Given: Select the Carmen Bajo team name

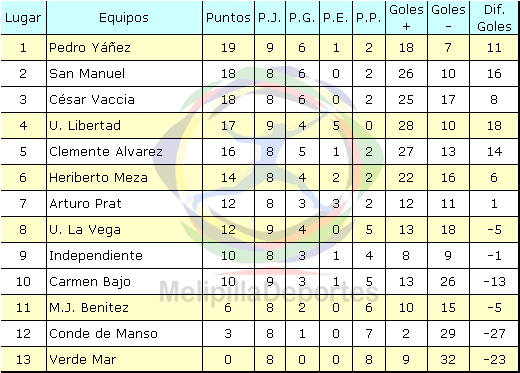Looking at the screenshot, I should click(x=90, y=281).
